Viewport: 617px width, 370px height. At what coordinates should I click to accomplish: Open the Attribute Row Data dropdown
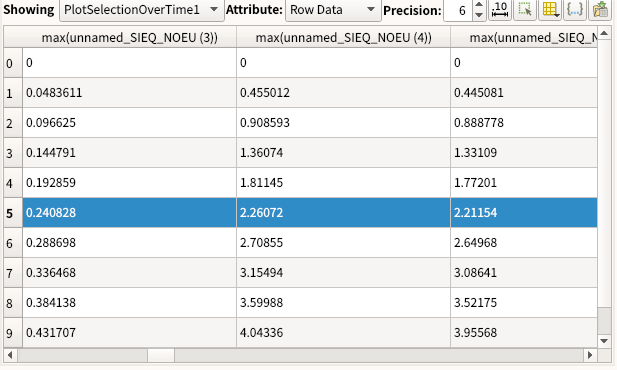[x=333, y=10]
